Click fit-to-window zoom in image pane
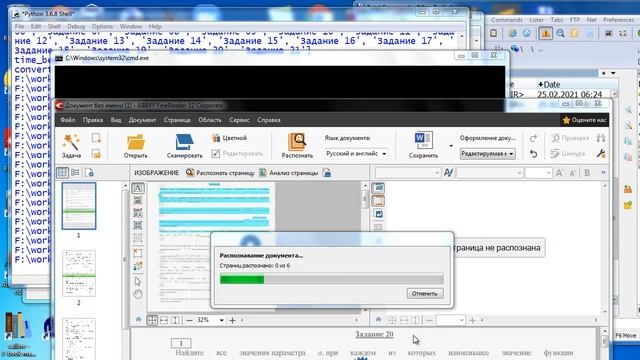Viewport: 640px width, 360px height. coord(152,320)
